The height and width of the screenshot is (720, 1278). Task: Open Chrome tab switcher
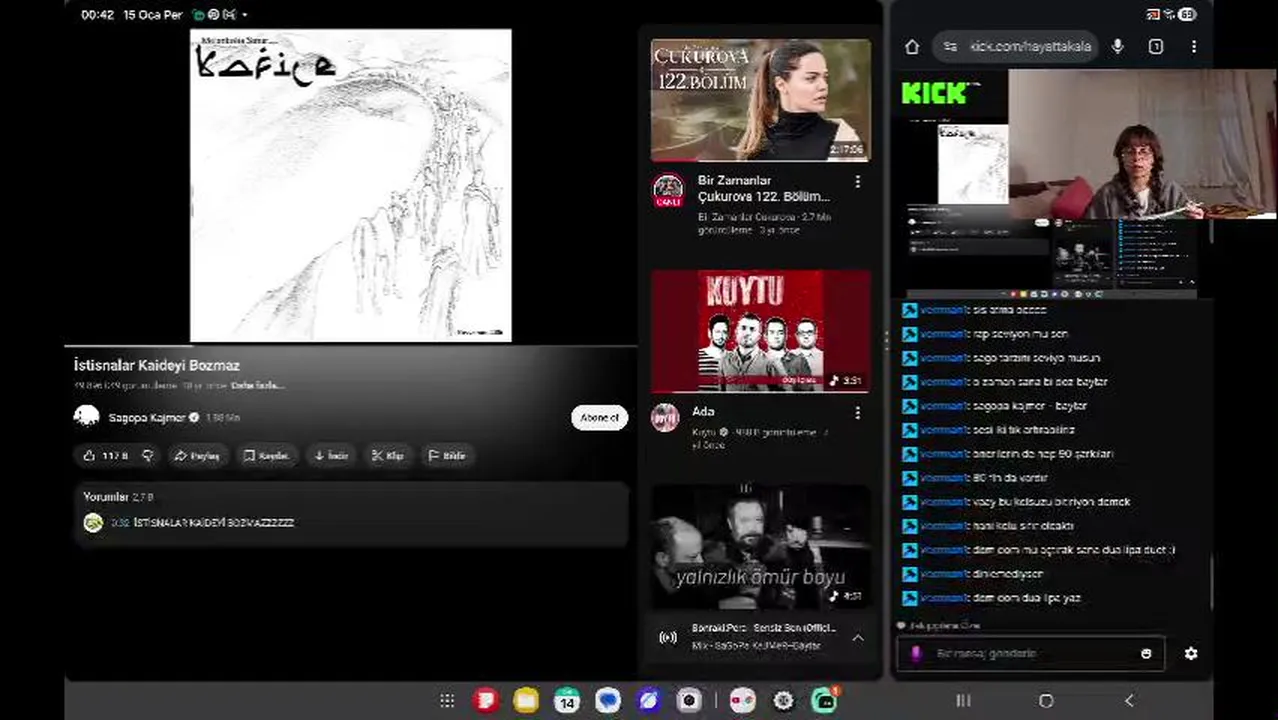[1156, 47]
